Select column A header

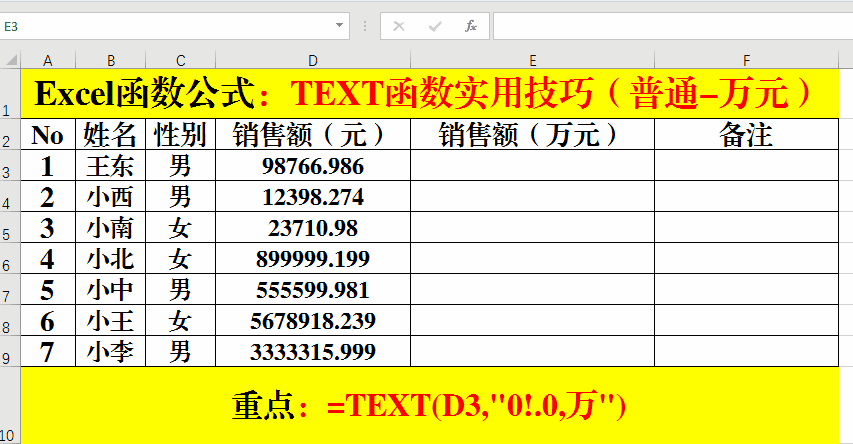tap(48, 60)
